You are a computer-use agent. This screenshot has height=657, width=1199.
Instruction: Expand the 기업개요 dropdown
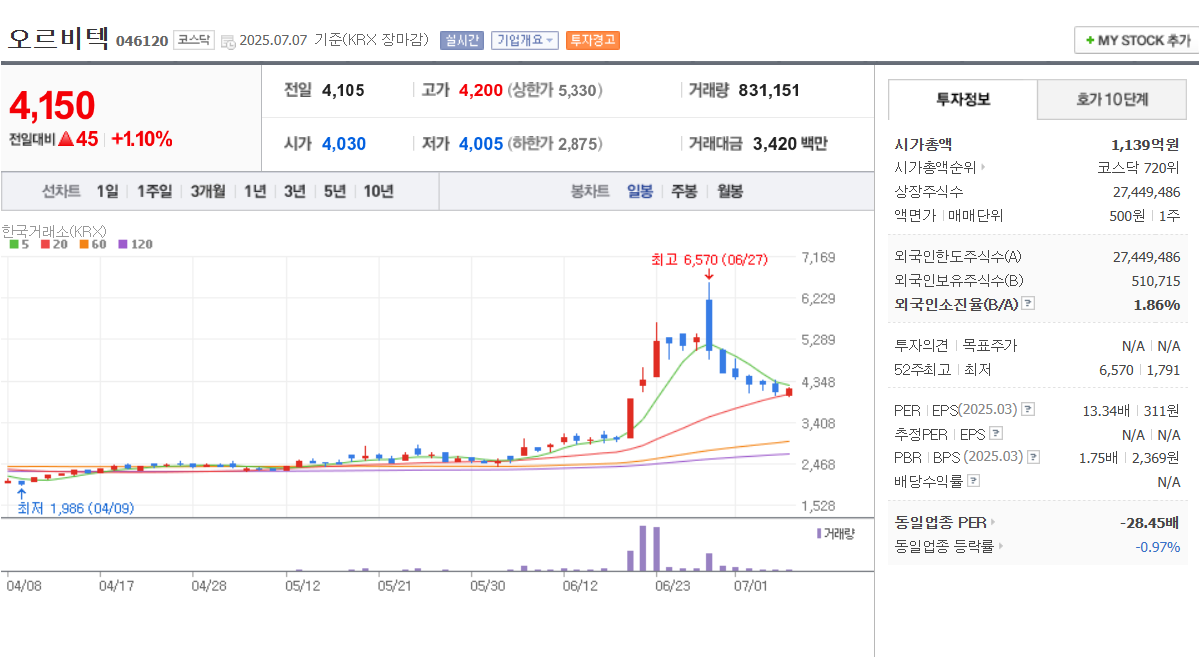(525, 41)
